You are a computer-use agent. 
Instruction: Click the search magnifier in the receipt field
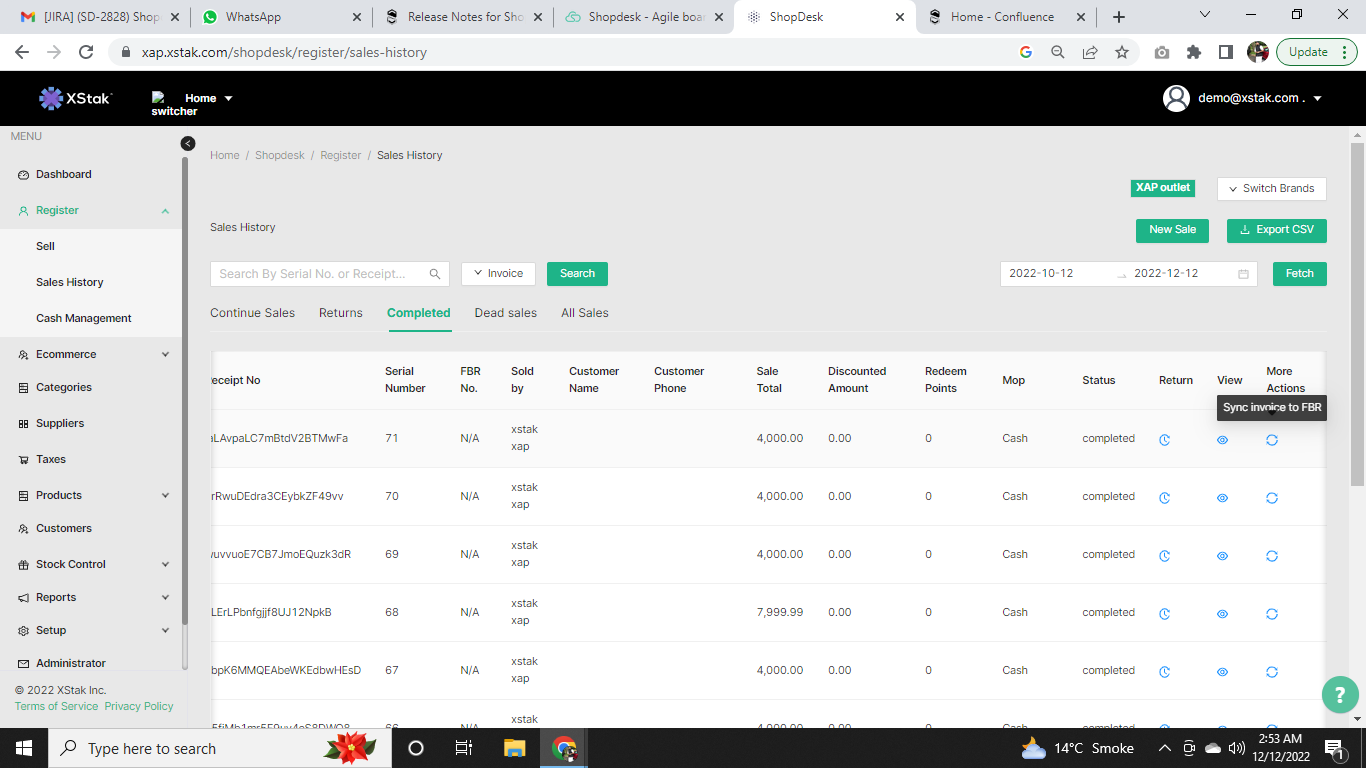435,274
